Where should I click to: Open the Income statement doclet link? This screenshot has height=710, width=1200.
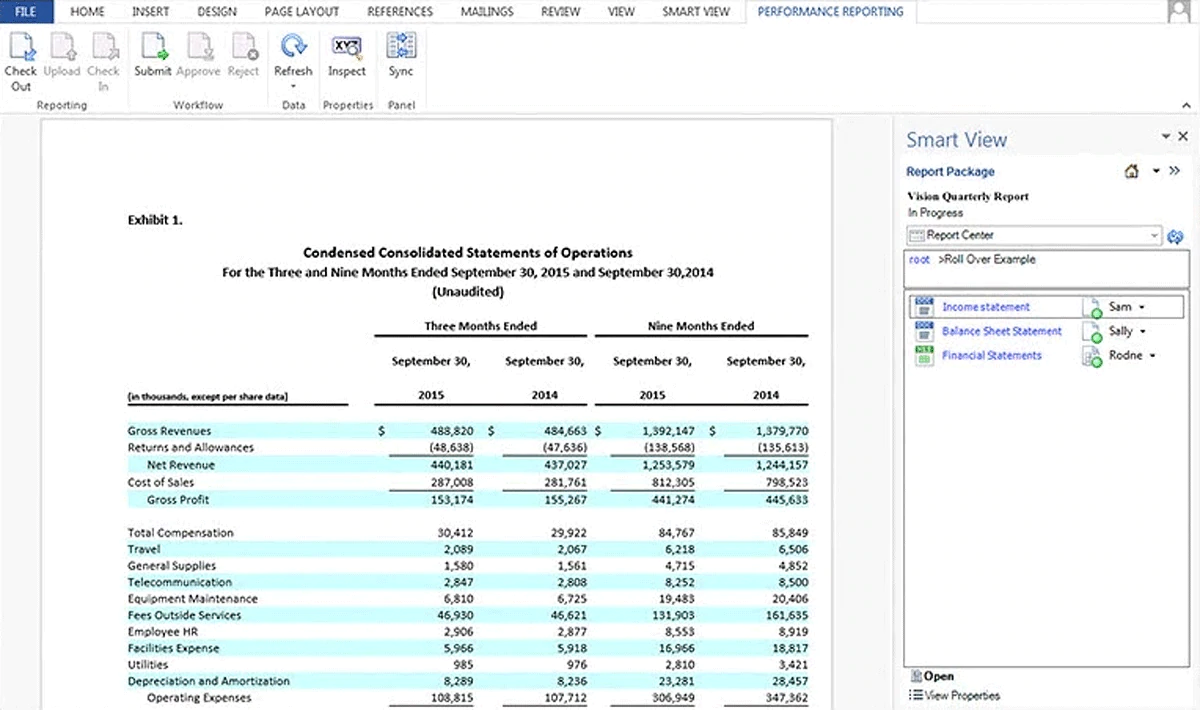coord(985,307)
